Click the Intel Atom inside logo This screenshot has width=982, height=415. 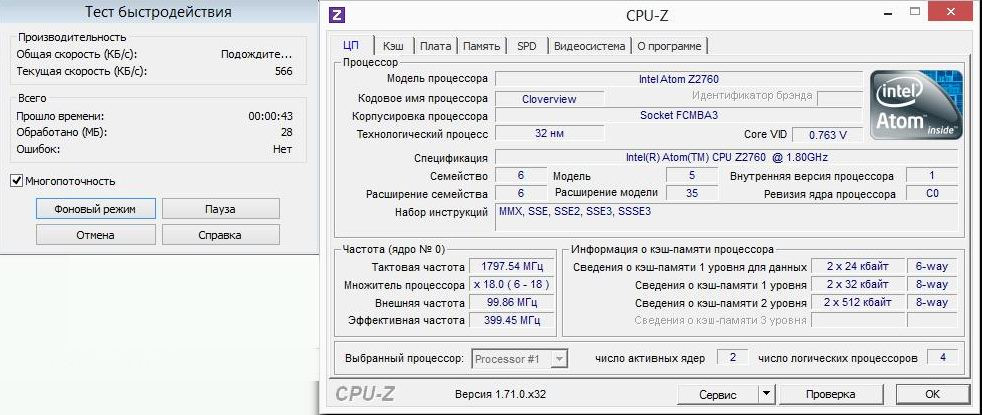coord(915,105)
